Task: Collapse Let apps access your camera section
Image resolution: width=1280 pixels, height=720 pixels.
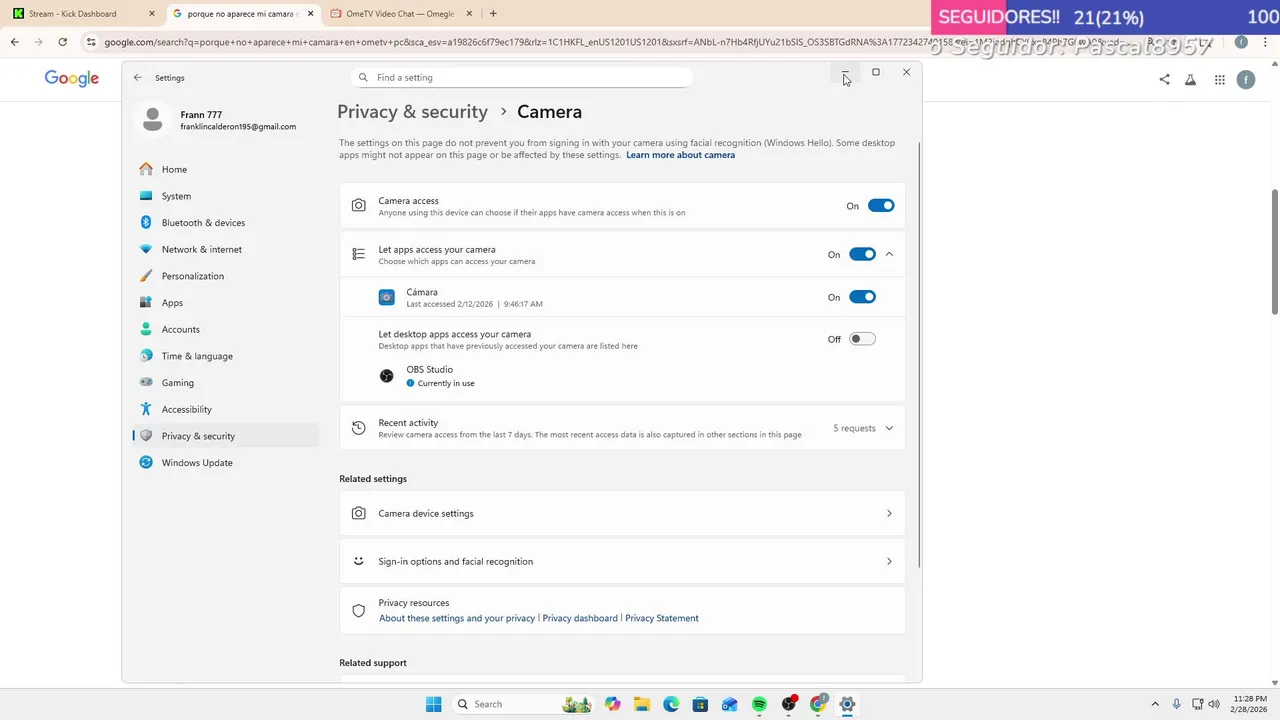Action: click(x=889, y=254)
